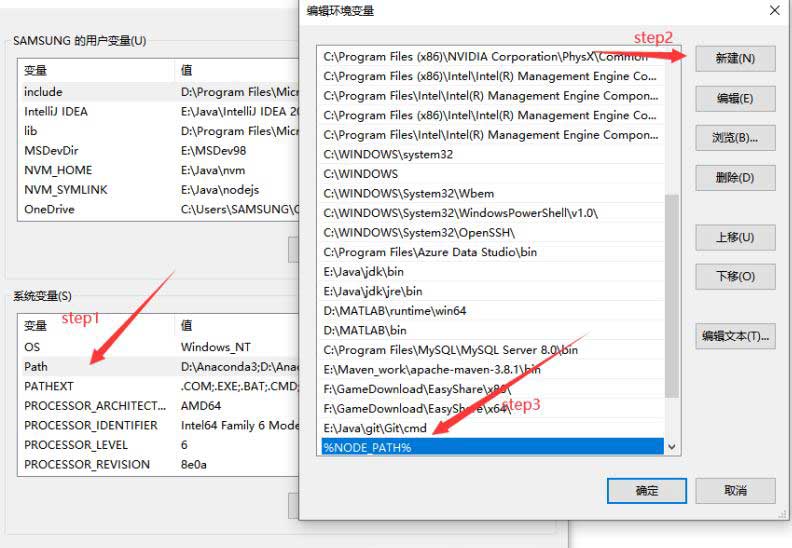Open 编辑文本(T)... edit text button

pos(735,336)
